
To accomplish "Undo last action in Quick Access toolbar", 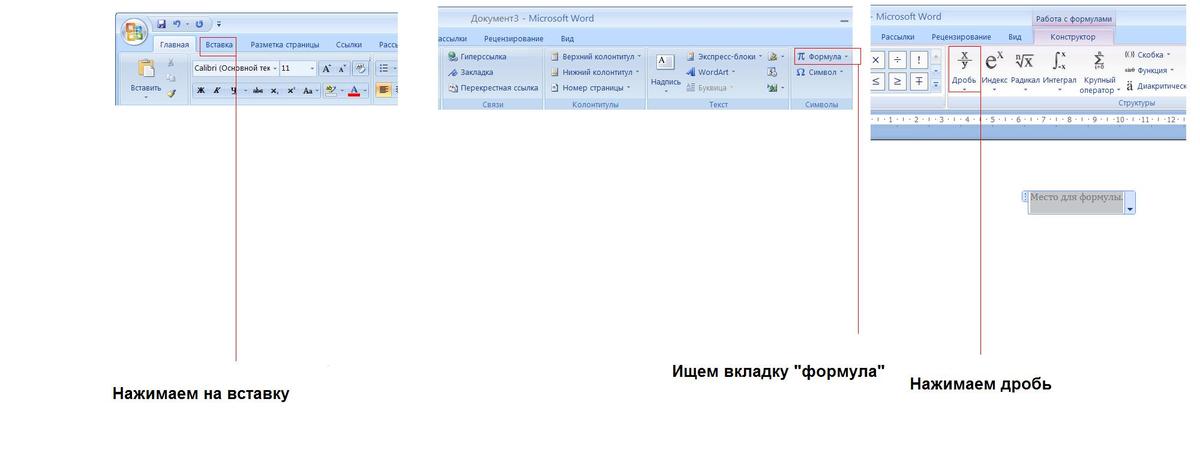I will tap(177, 22).
